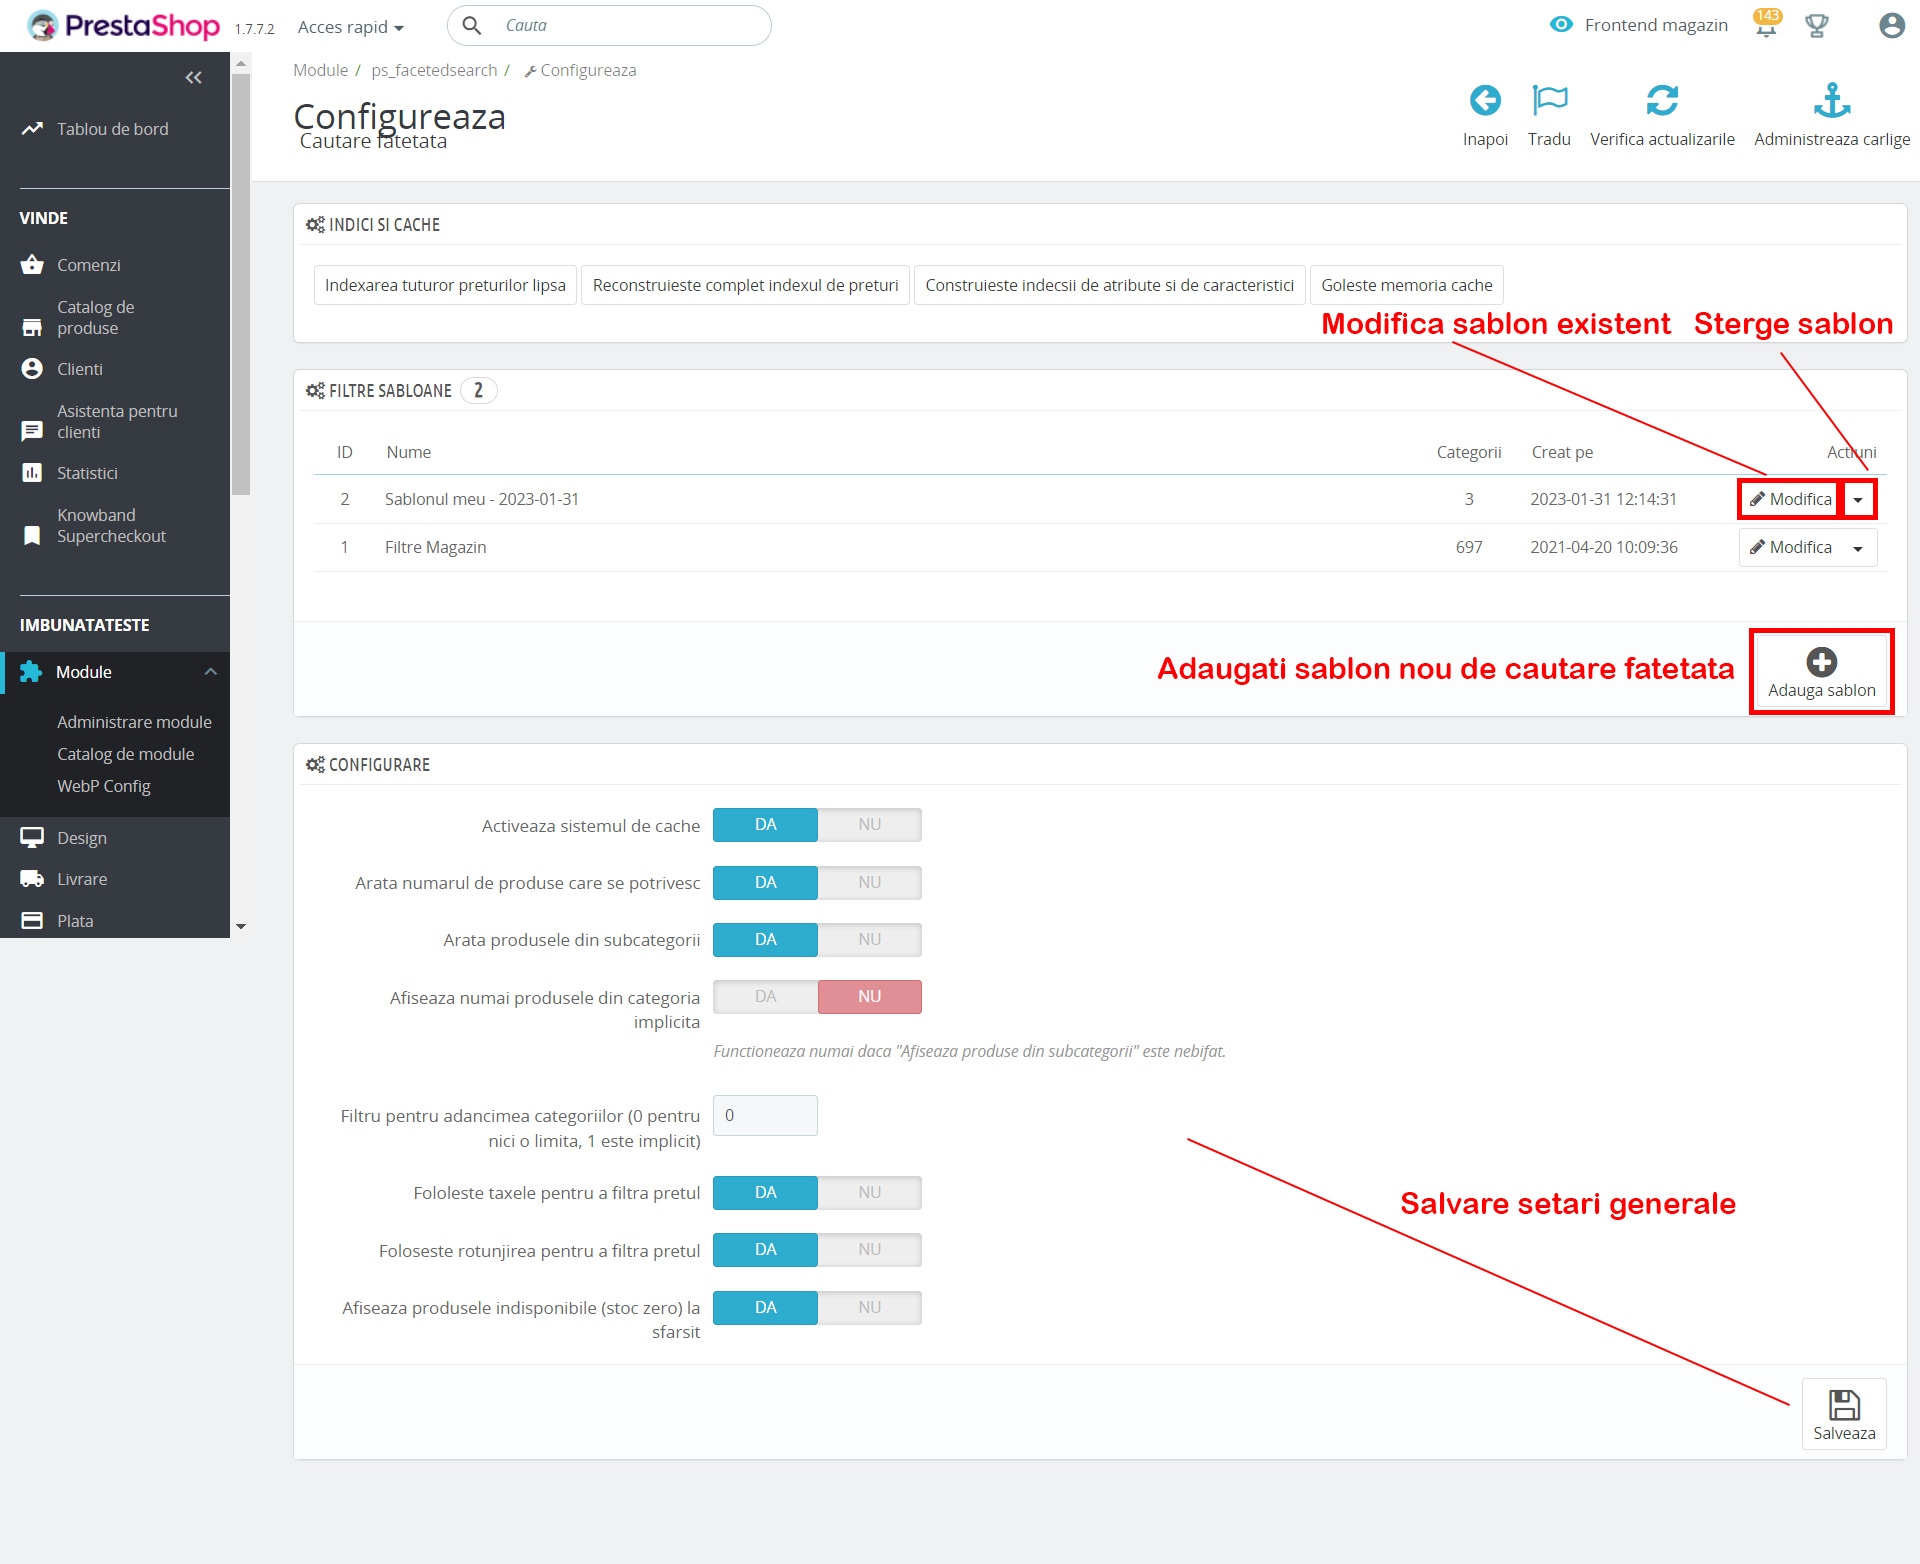
Task: Click the Salveaza floppy disk icon
Action: [1844, 1405]
